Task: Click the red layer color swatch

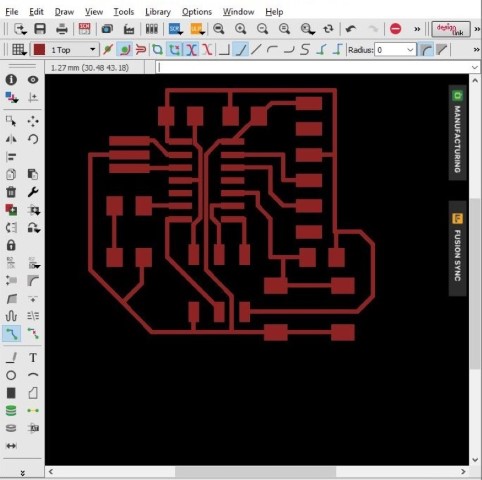Action: [x=39, y=50]
